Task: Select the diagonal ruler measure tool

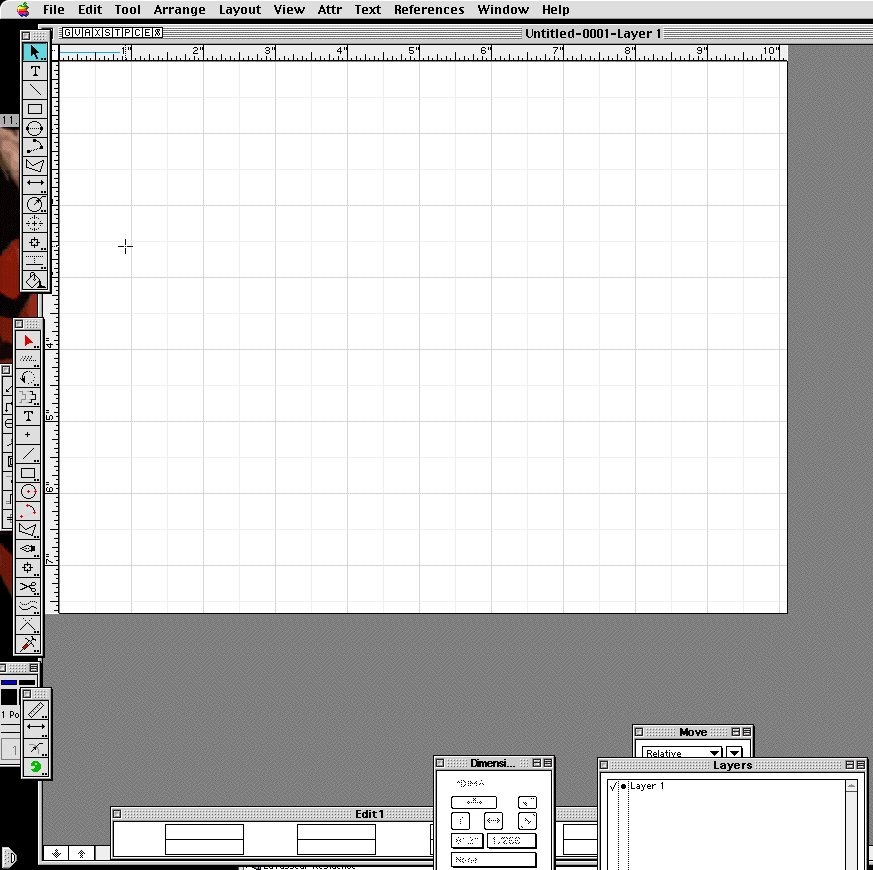Action: (x=36, y=709)
